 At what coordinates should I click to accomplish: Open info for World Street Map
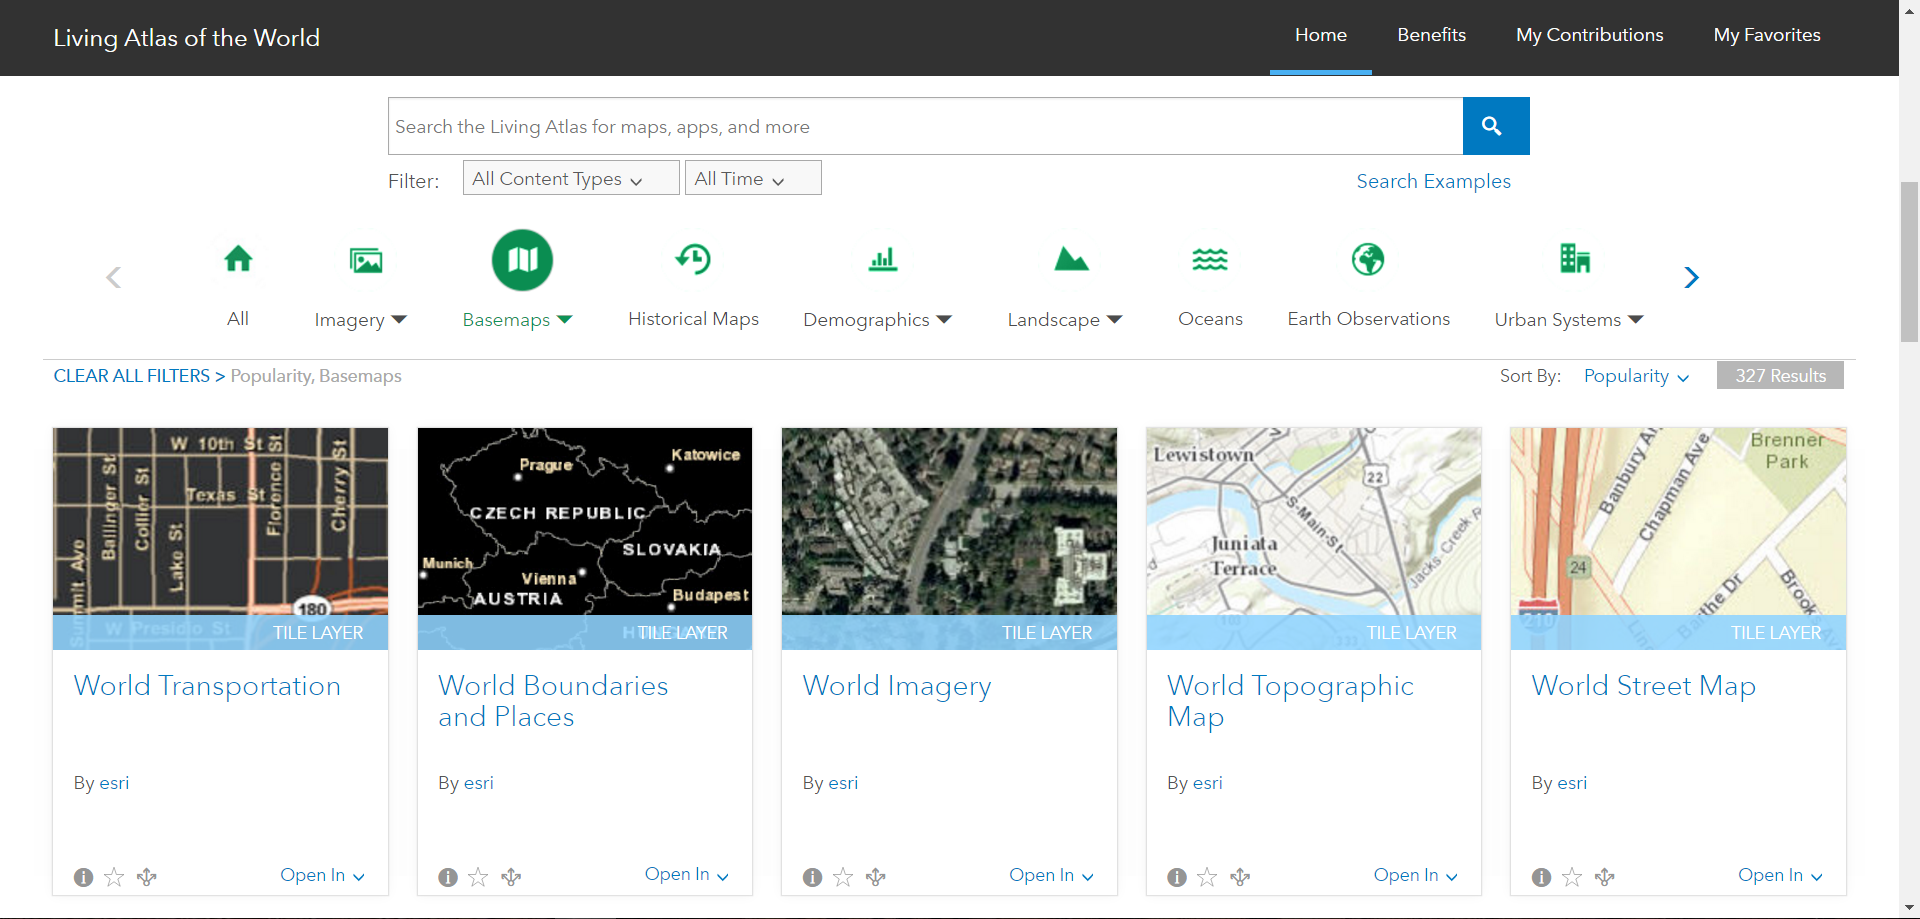(x=1541, y=877)
